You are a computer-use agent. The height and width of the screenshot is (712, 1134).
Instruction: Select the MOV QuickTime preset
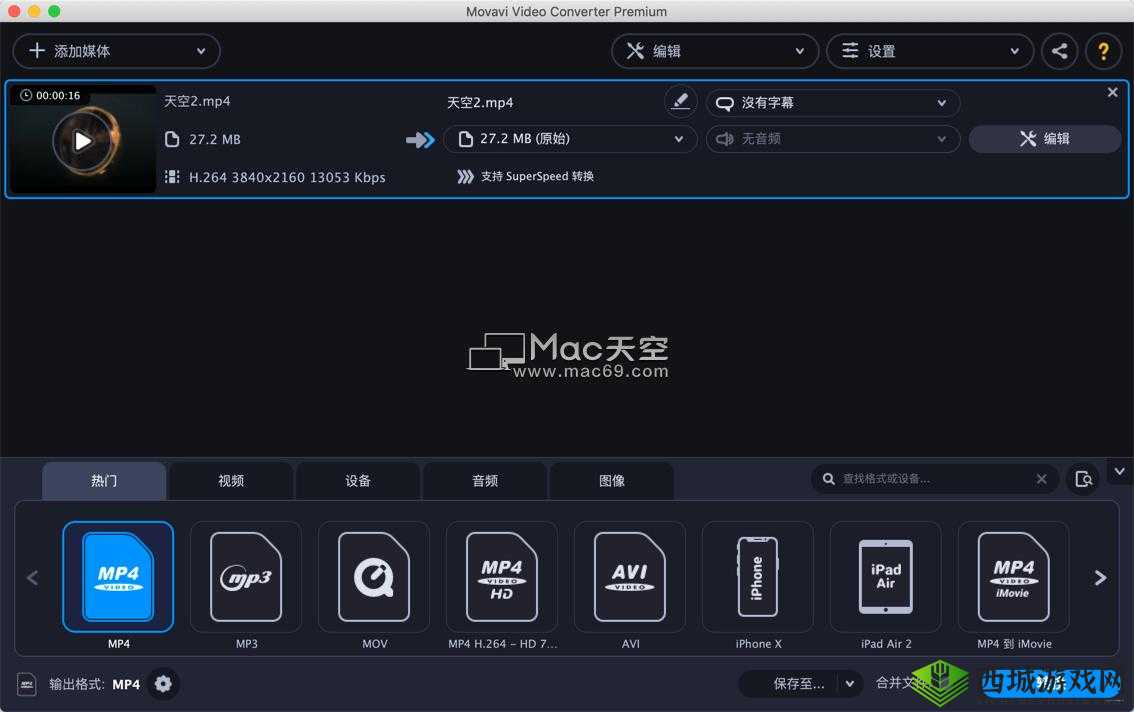coord(374,577)
